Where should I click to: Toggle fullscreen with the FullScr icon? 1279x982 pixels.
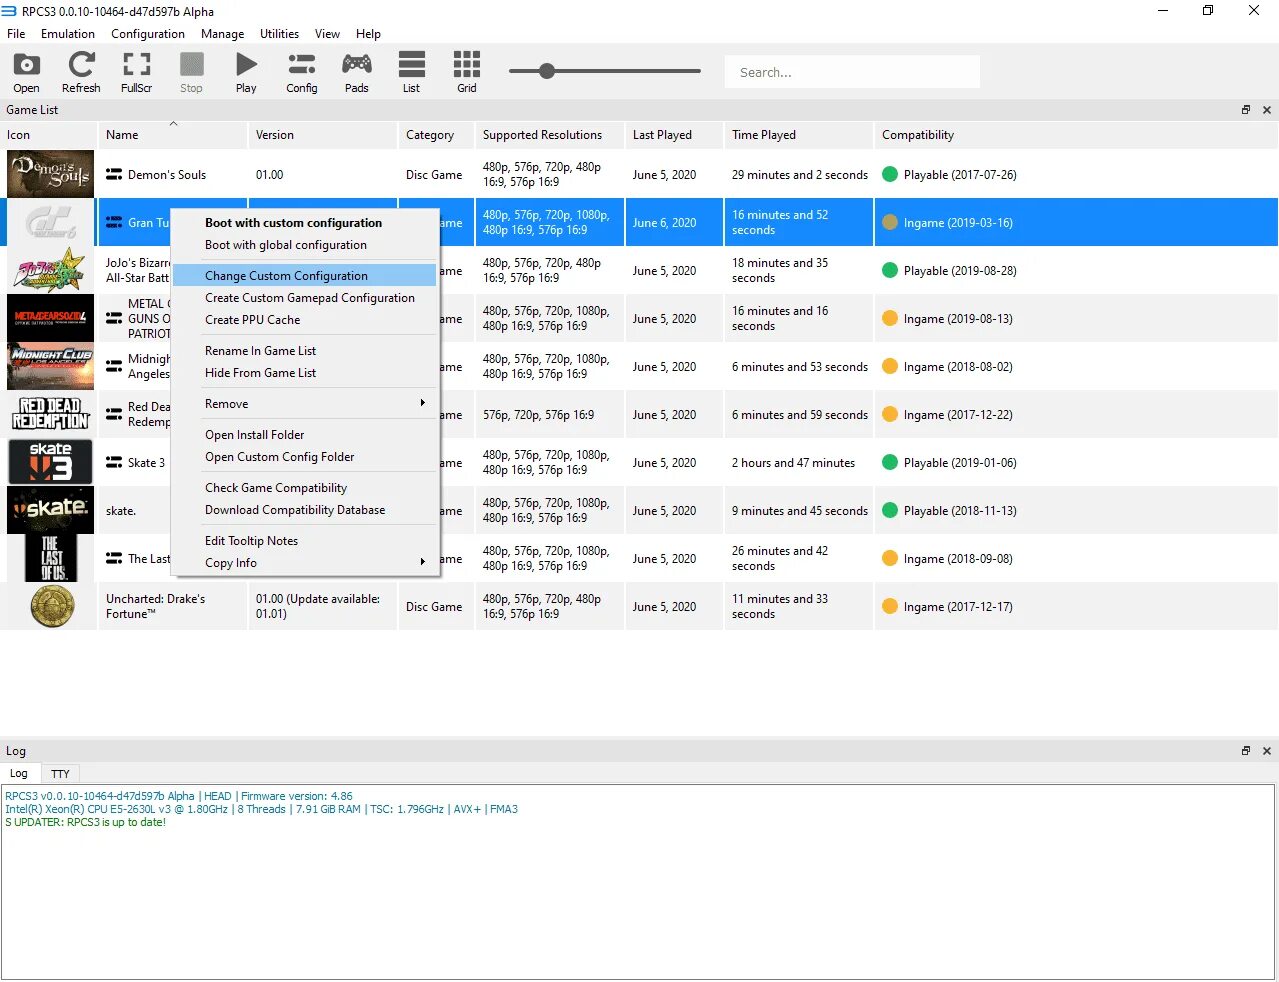[136, 72]
